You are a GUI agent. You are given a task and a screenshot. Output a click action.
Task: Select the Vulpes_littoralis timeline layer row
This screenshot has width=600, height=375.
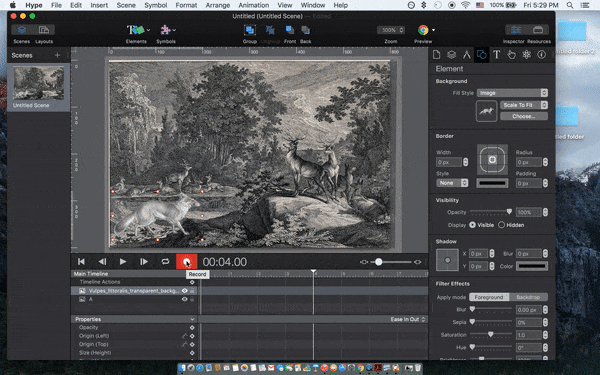(x=249, y=291)
